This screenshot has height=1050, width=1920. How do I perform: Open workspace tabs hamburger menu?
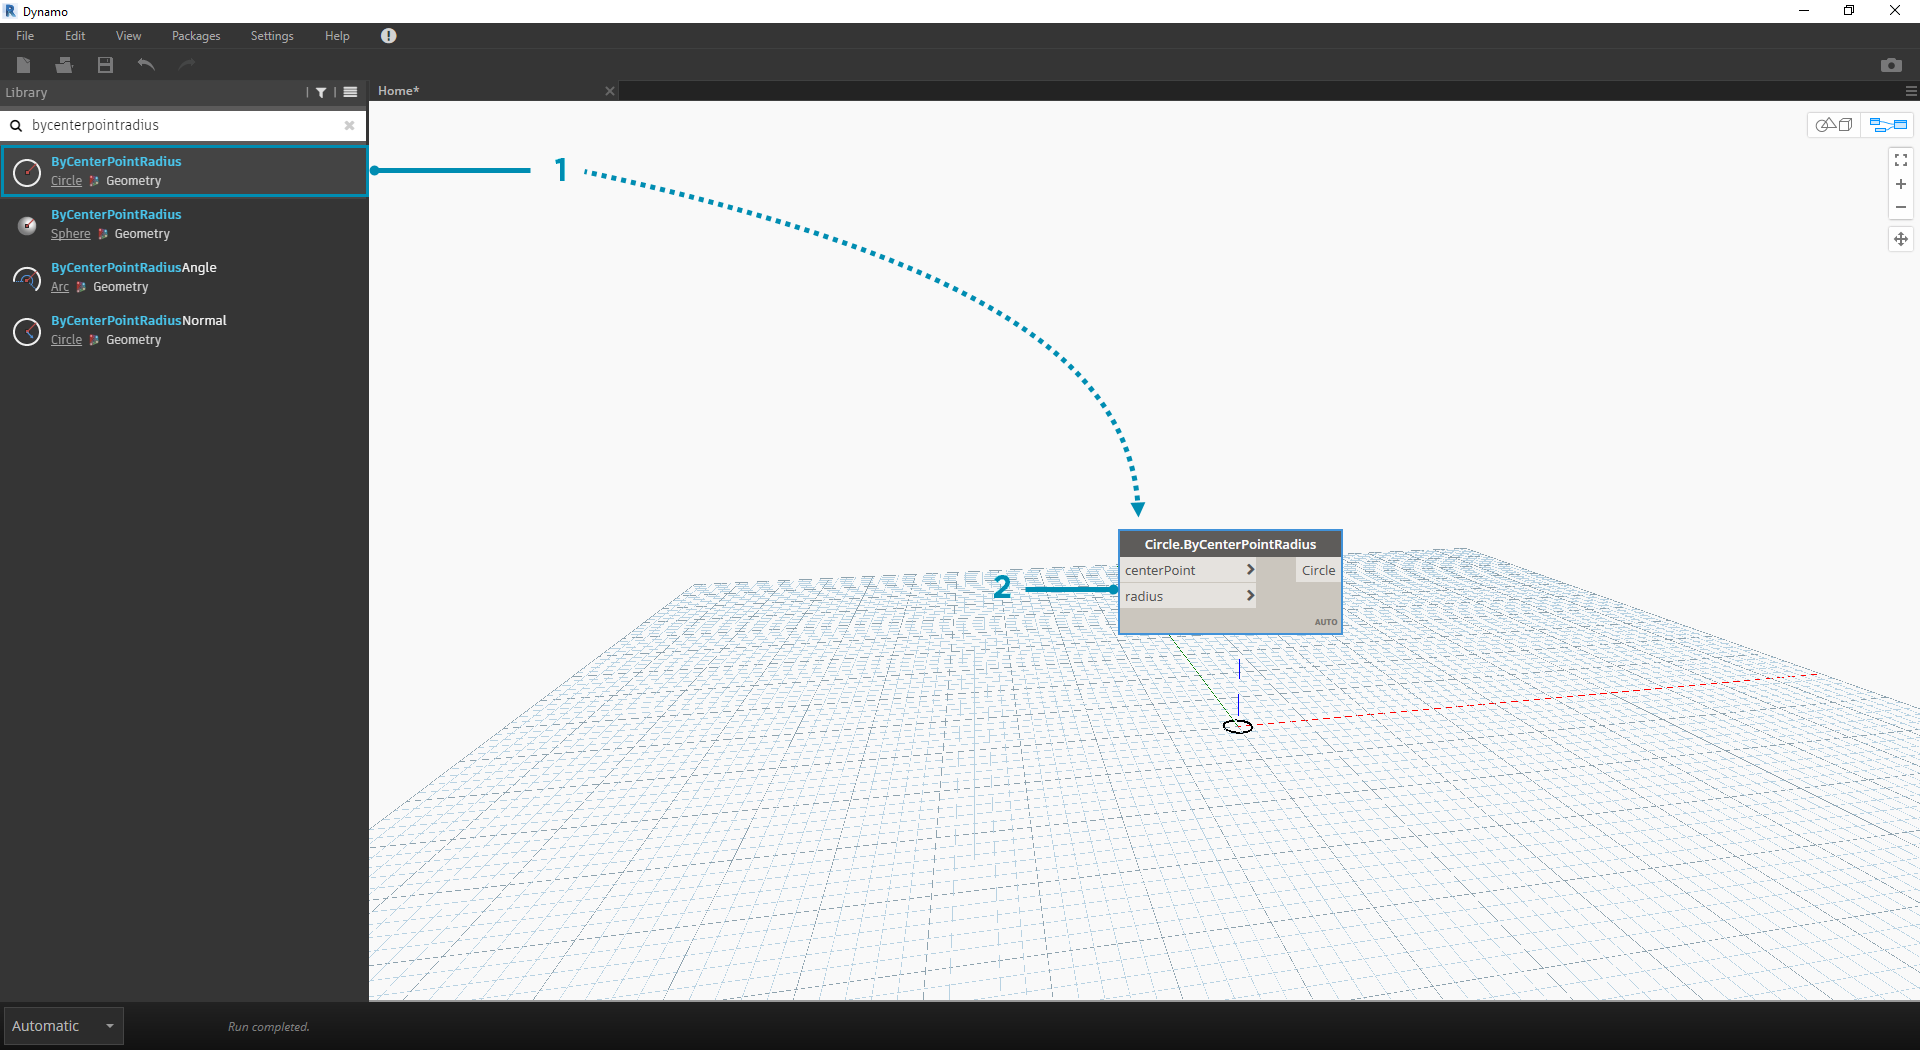click(x=1911, y=91)
